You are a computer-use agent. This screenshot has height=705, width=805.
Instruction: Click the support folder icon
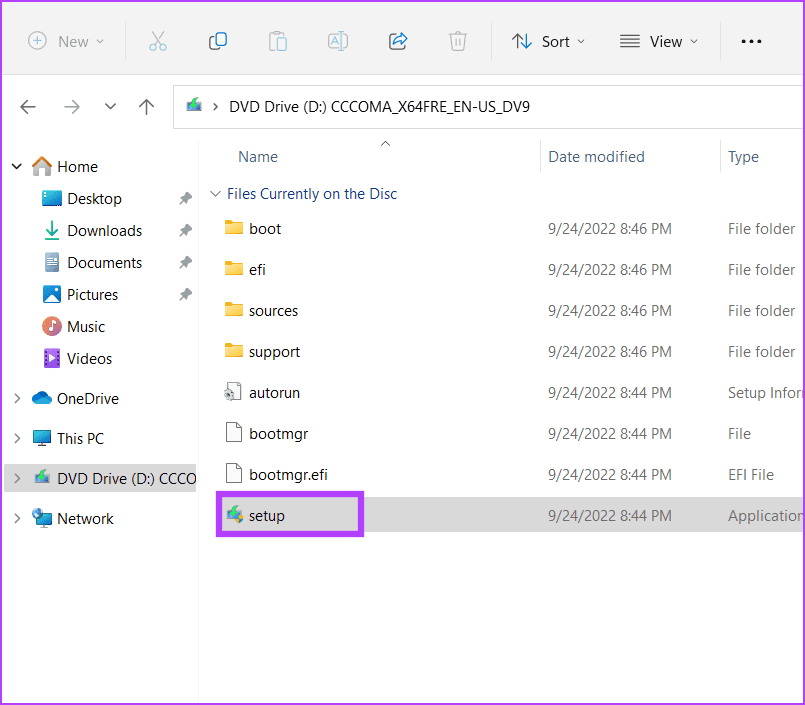pos(234,351)
